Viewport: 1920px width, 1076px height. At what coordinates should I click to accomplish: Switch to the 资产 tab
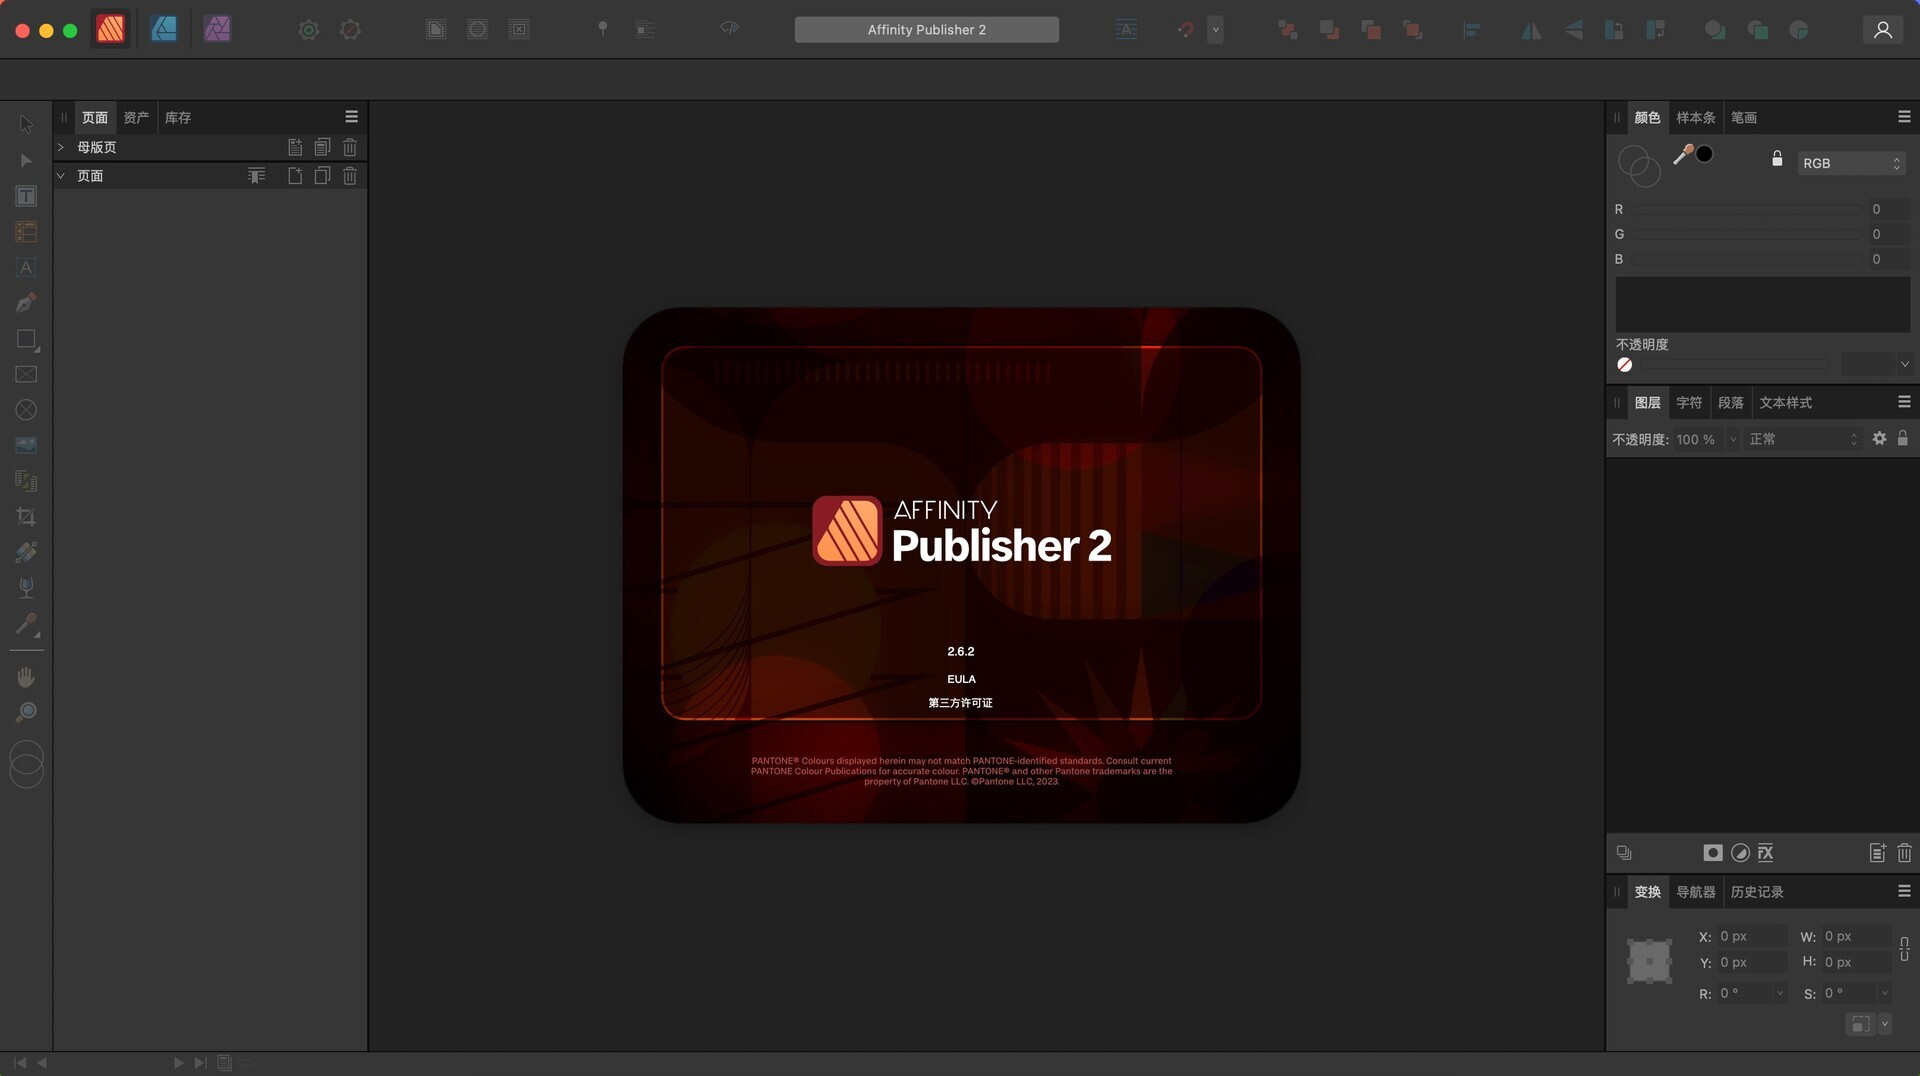coord(136,118)
